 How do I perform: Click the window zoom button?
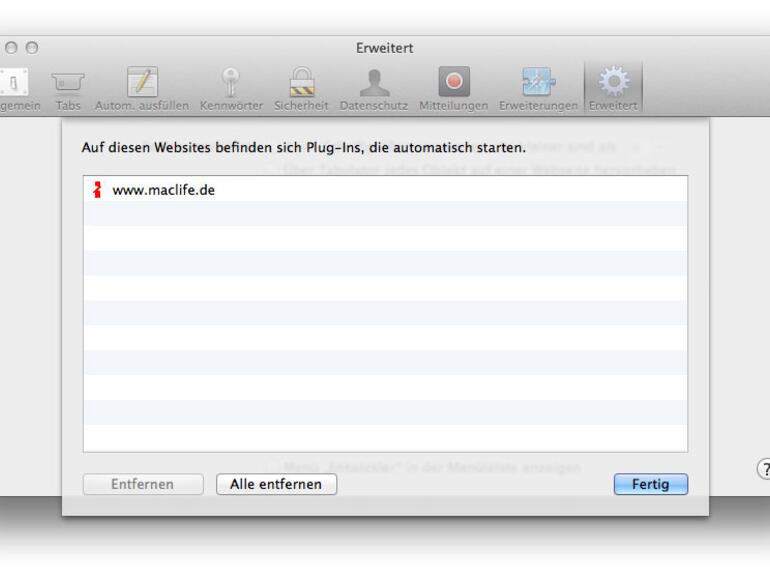click(x=32, y=48)
